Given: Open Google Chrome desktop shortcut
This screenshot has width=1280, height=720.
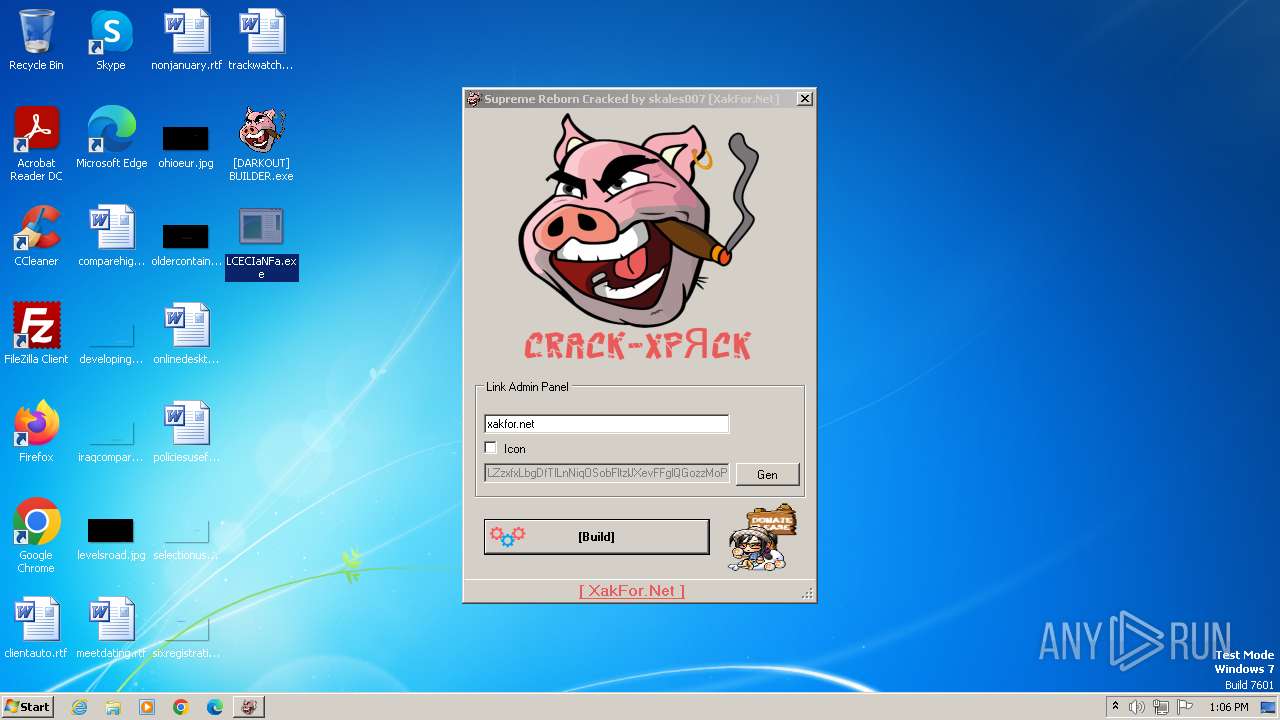Looking at the screenshot, I should (36, 536).
